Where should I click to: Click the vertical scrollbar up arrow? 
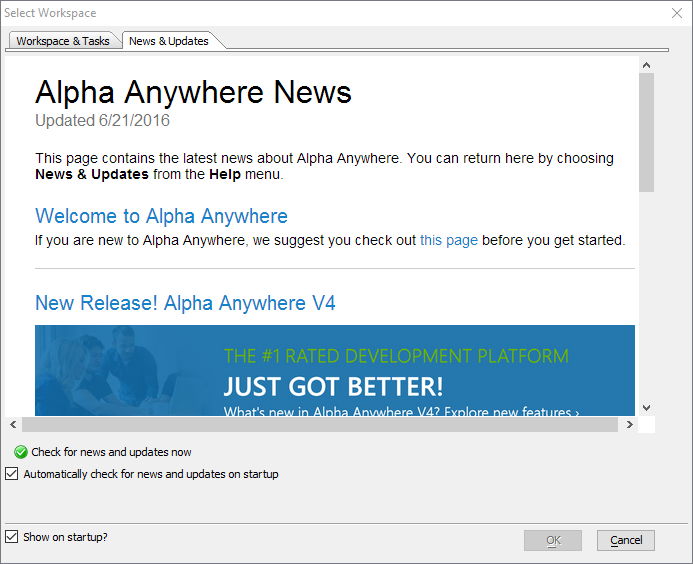click(646, 65)
